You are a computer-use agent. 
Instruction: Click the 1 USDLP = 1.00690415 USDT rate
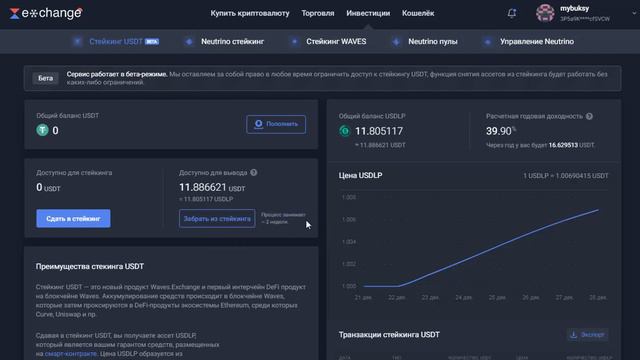[566, 176]
